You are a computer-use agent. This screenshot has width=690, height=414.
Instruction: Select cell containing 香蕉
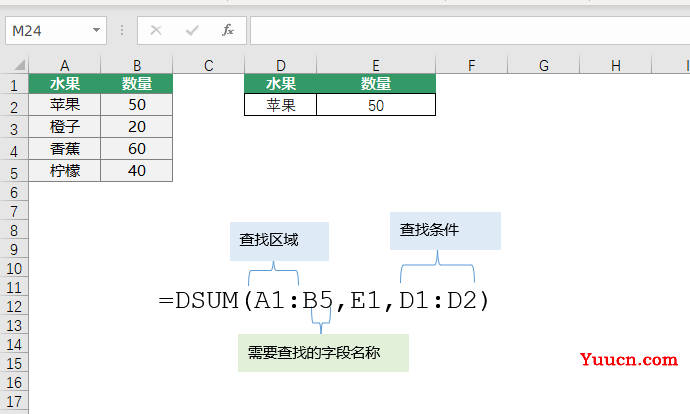tap(65, 149)
